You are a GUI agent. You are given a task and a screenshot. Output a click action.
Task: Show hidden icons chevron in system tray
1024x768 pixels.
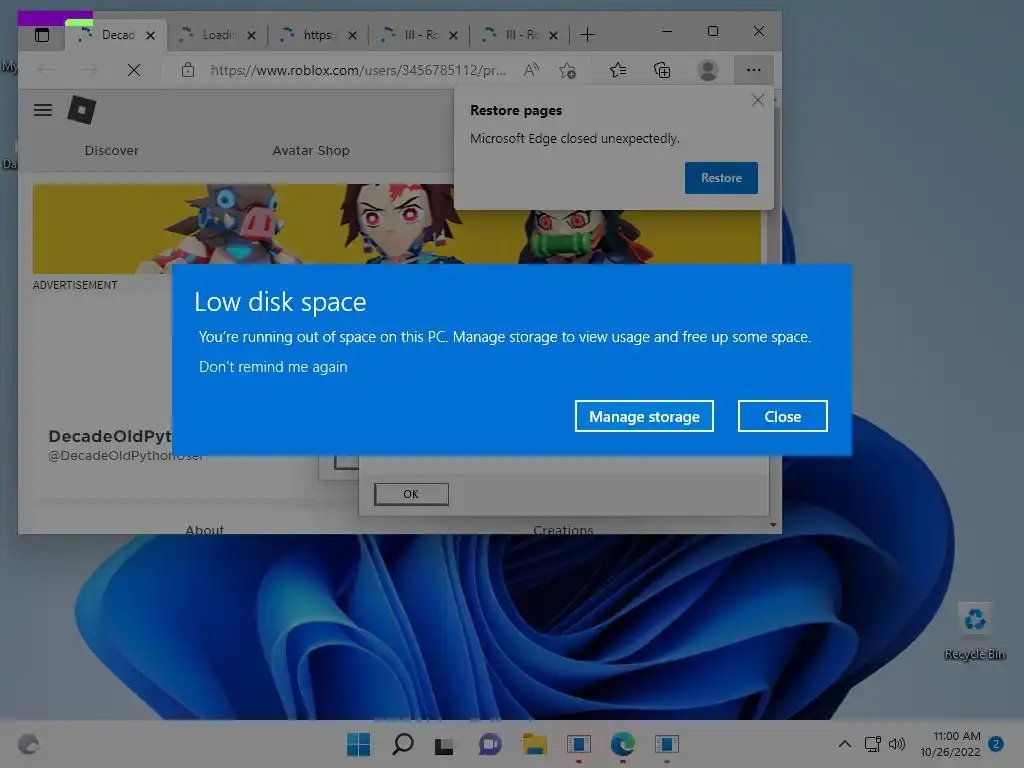844,744
